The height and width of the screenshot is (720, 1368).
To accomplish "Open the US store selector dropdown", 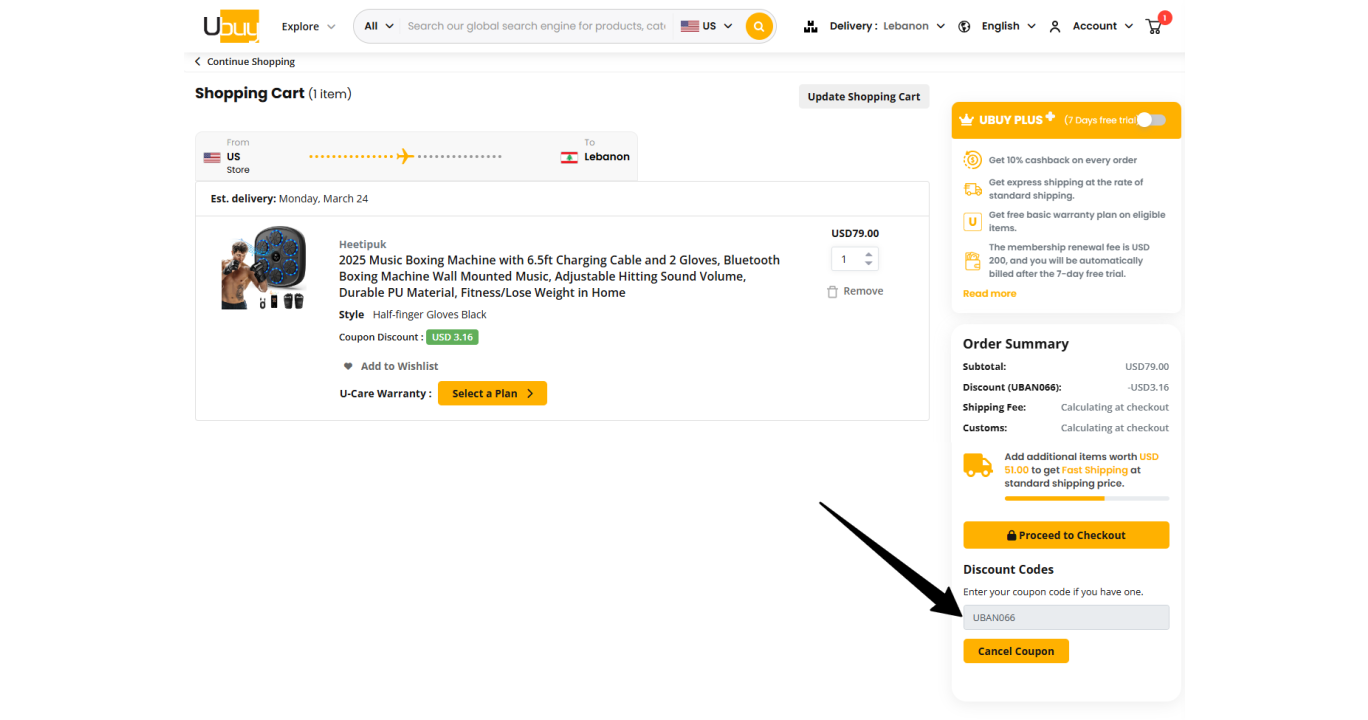I will (707, 26).
